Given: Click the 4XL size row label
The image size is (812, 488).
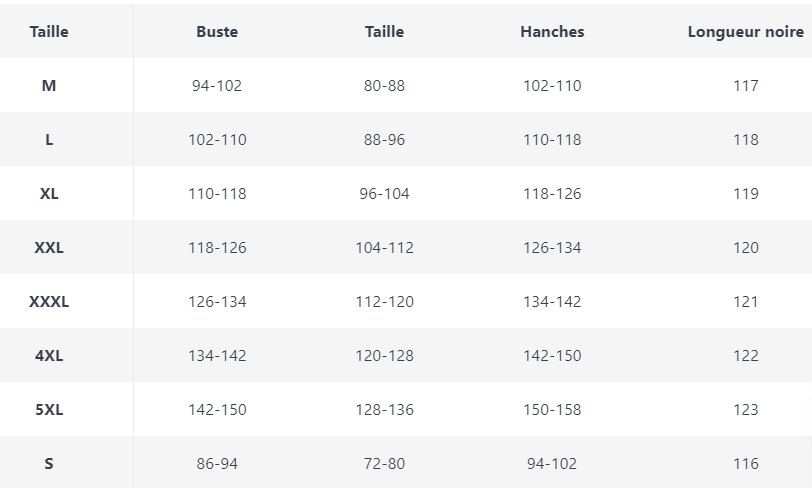Looking at the screenshot, I should pyautogui.click(x=49, y=355).
